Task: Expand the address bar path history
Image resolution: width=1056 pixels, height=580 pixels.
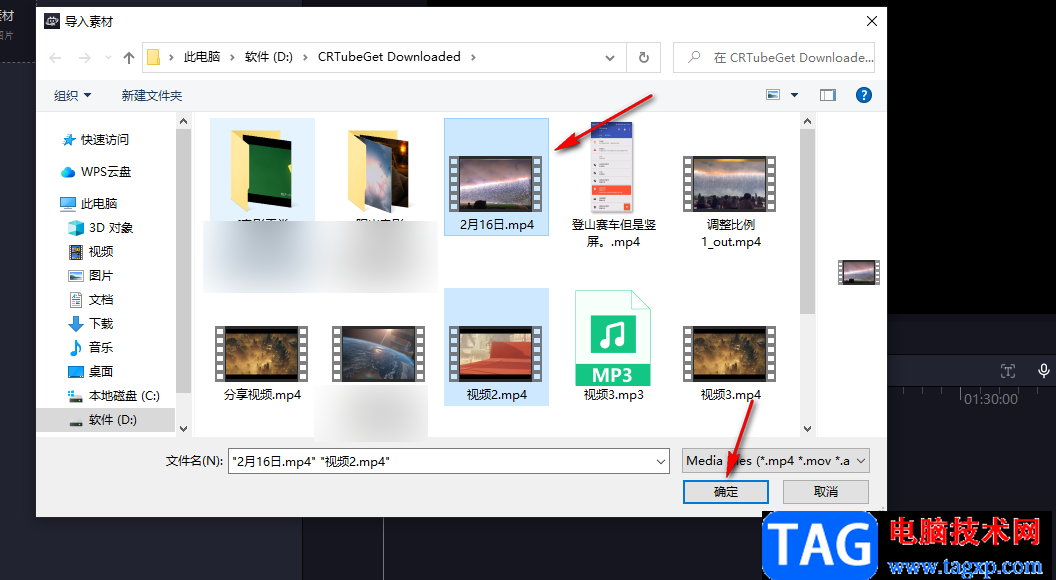Action: tap(609, 58)
